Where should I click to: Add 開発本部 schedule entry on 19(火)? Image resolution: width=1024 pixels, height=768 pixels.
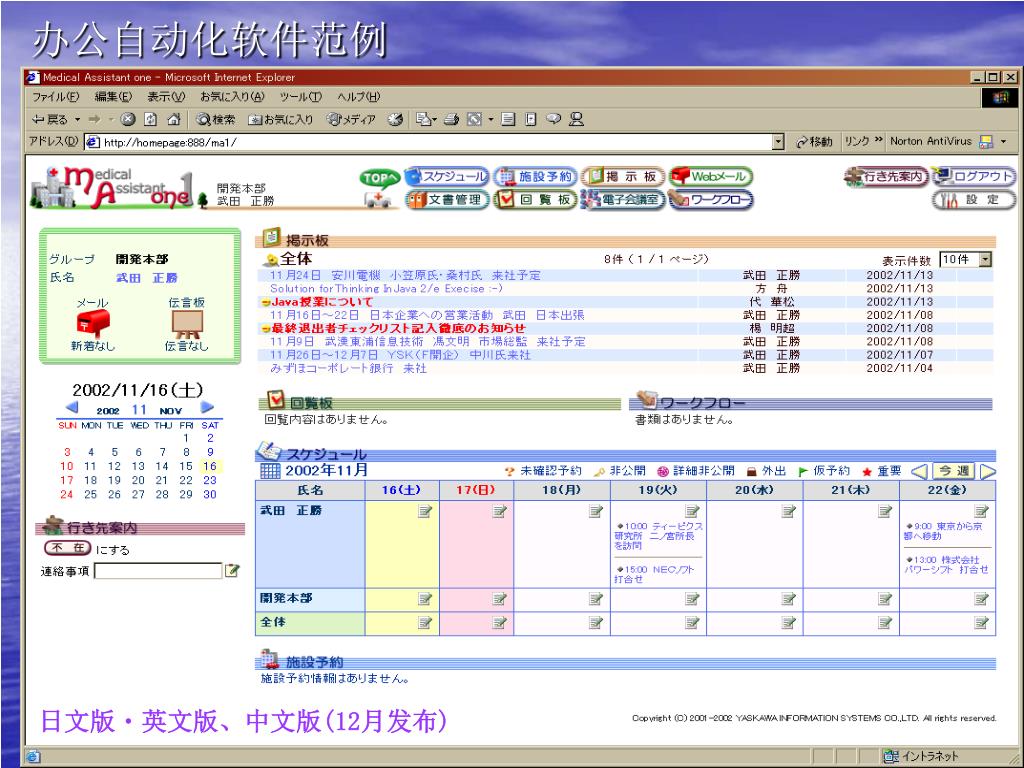coord(692,599)
